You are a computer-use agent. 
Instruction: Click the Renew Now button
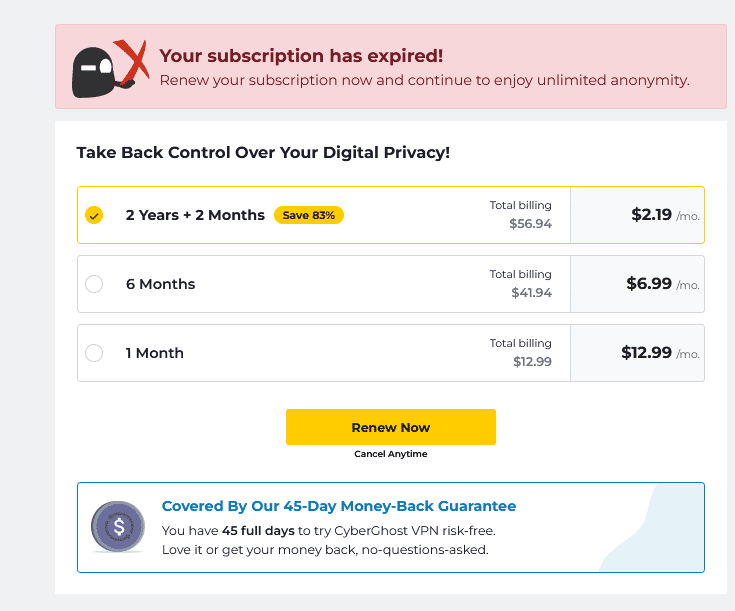pyautogui.click(x=390, y=427)
